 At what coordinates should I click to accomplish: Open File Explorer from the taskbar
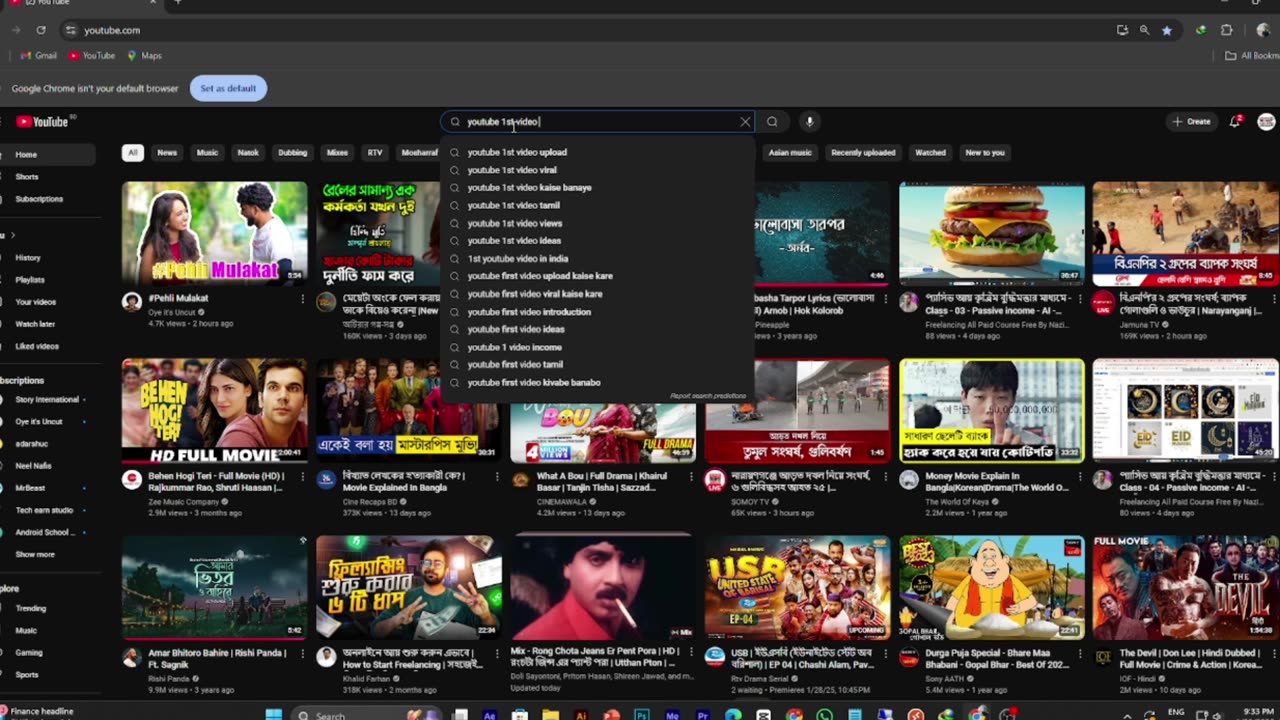(551, 715)
